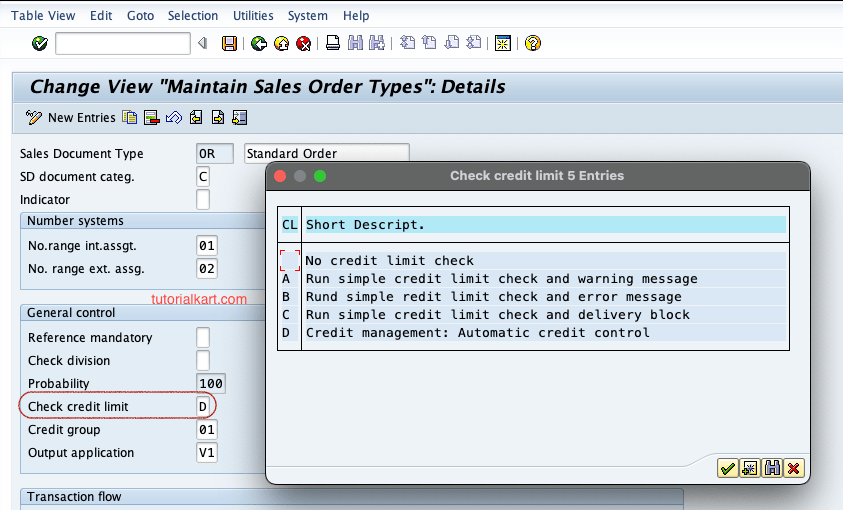Open the Help menu
This screenshot has width=843, height=510.
(x=356, y=16)
